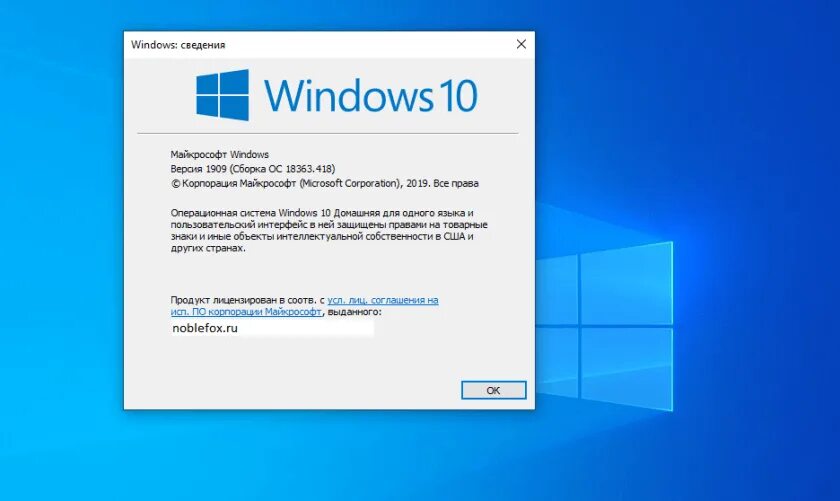The image size is (840, 501).
Task: Click the Операционная система Windows 10 Домашняя paragraph
Action: (329, 230)
